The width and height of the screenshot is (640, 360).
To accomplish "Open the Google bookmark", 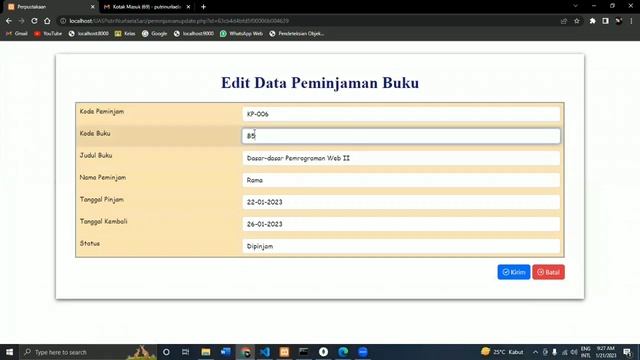I will 154,33.
